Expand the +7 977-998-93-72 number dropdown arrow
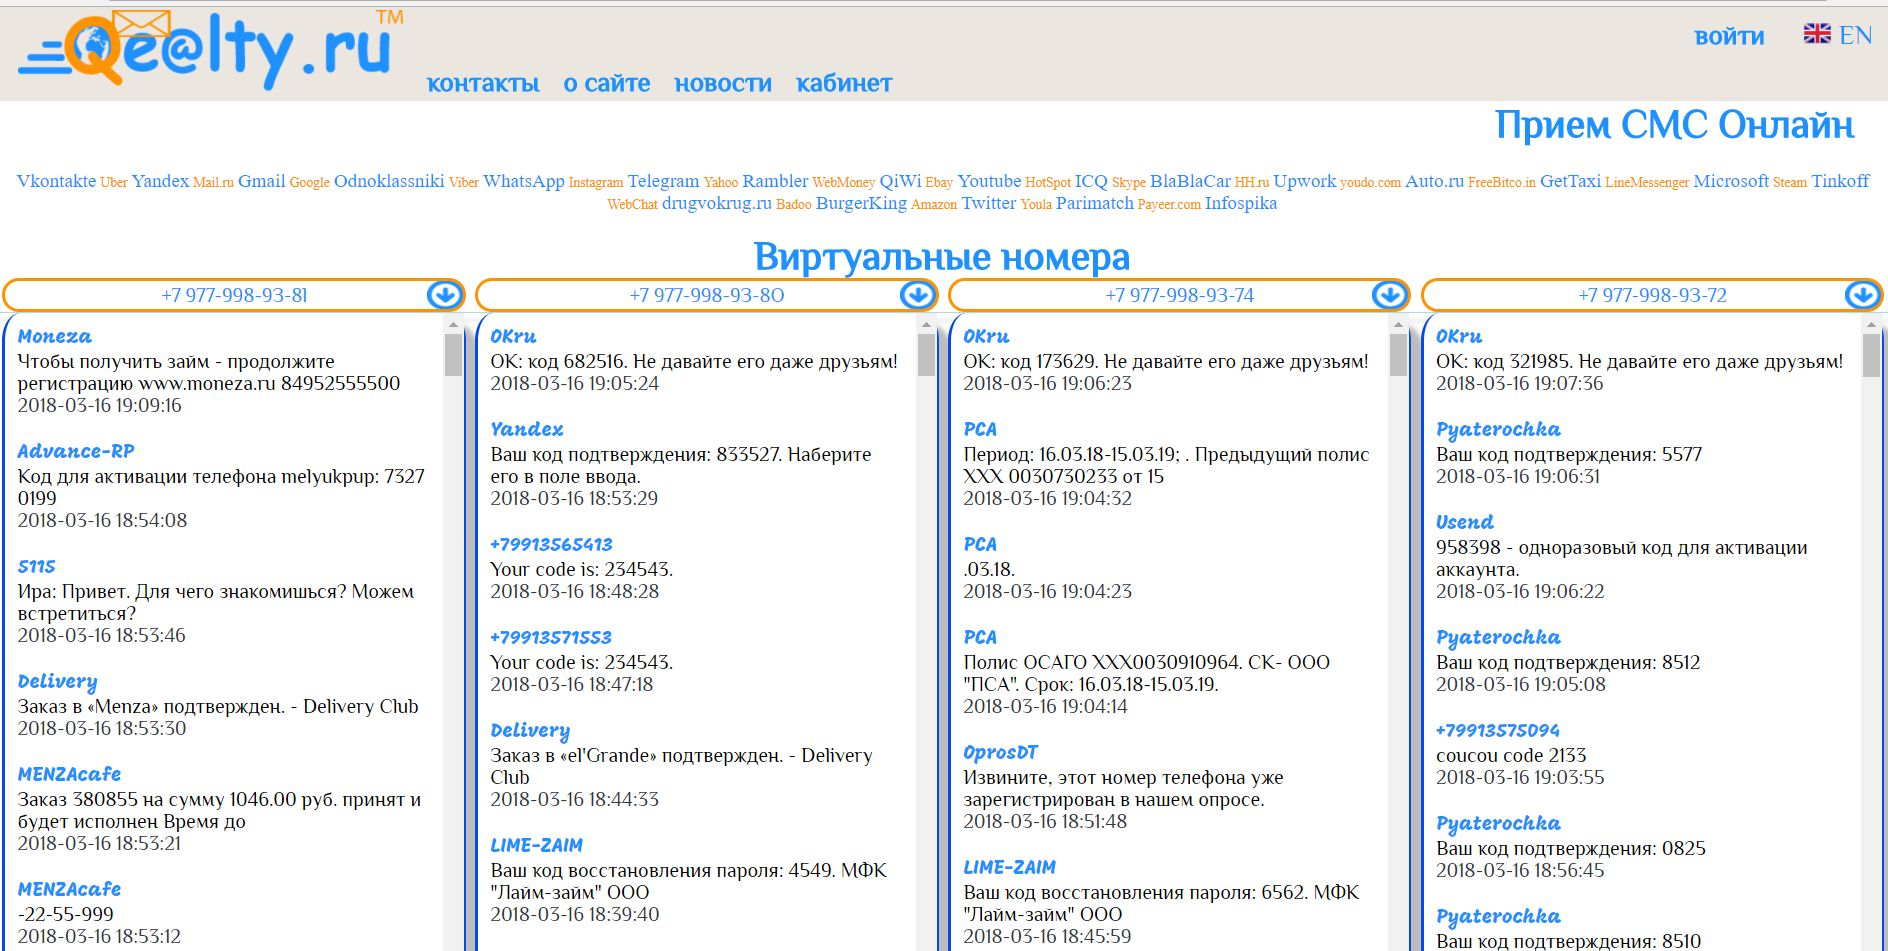 (x=1862, y=295)
